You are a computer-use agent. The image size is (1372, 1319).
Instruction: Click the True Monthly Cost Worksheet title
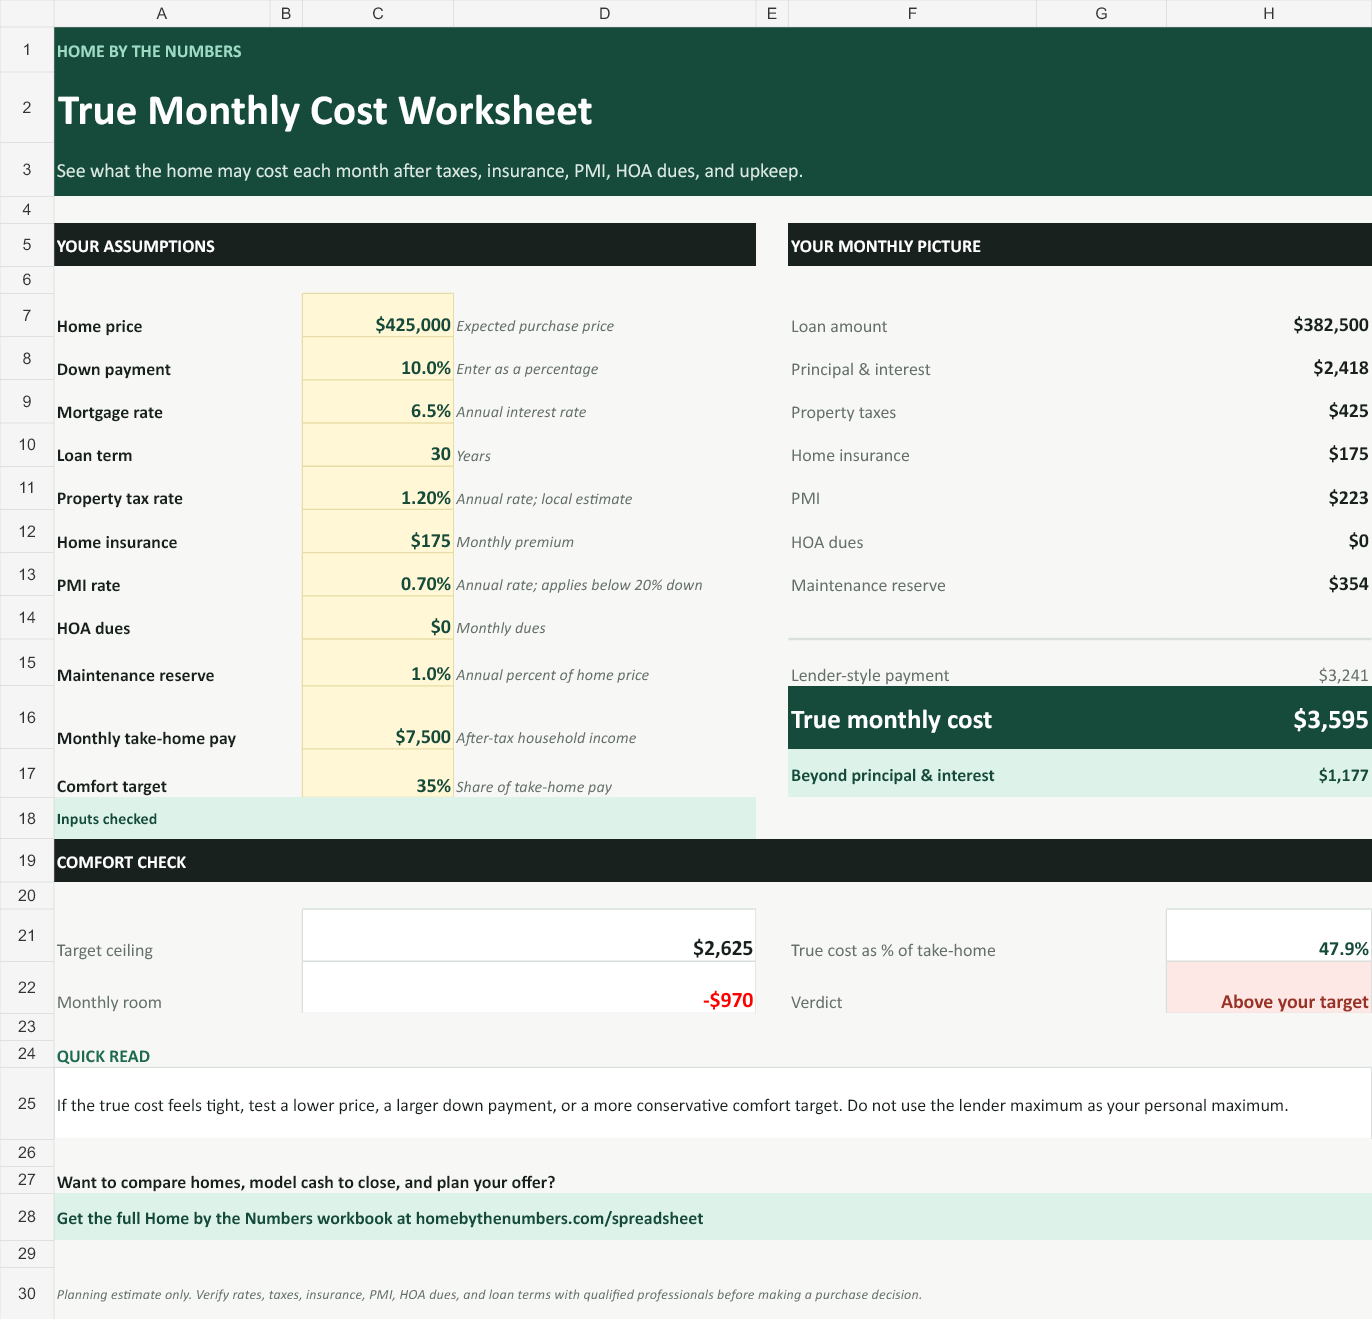pyautogui.click(x=325, y=110)
